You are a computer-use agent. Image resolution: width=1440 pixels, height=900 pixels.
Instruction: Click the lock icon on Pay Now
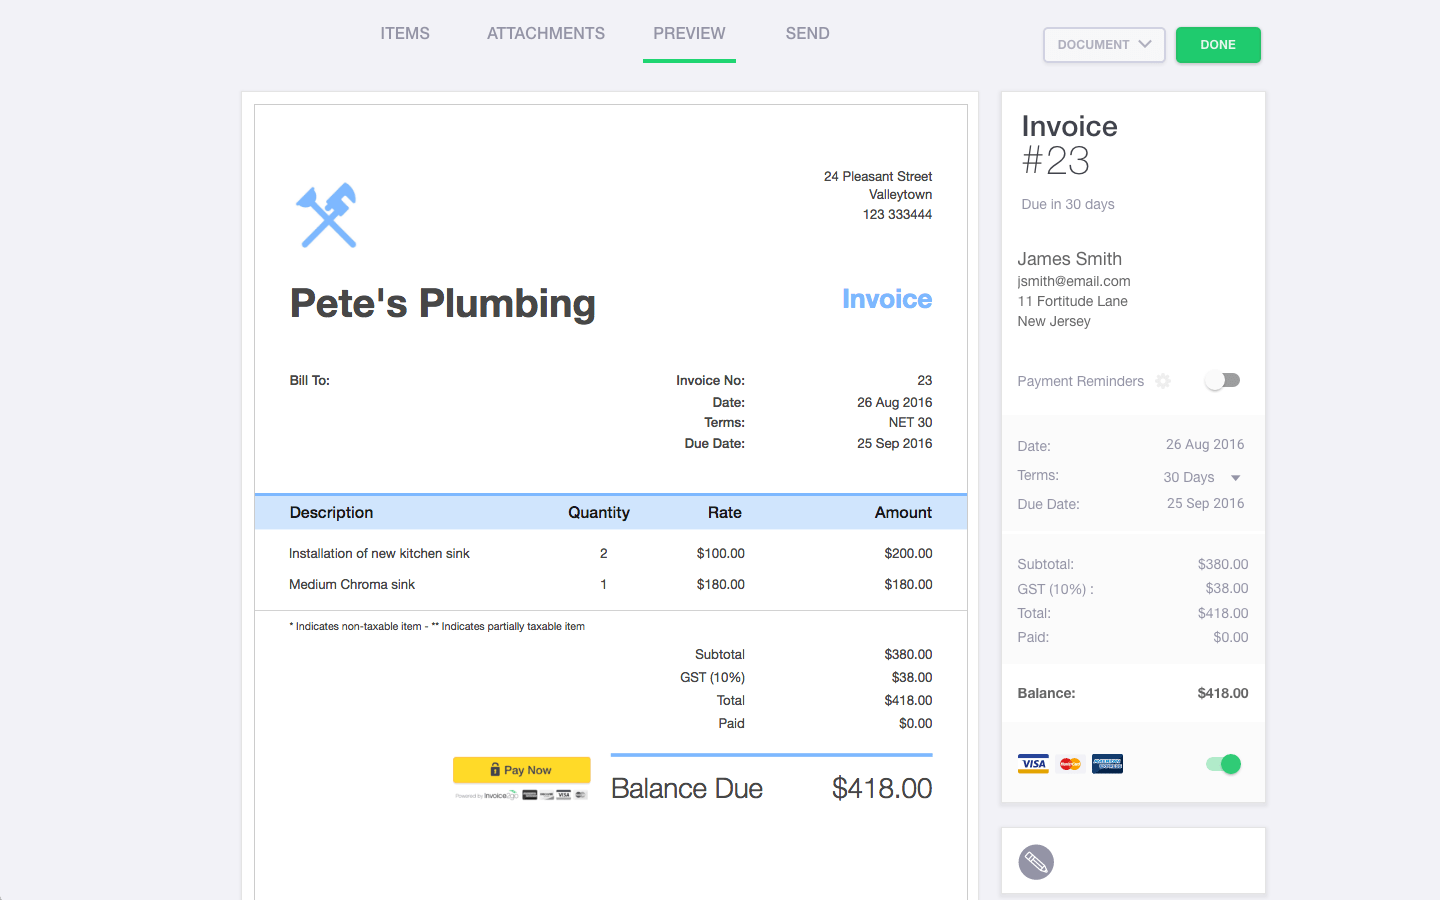[495, 770]
